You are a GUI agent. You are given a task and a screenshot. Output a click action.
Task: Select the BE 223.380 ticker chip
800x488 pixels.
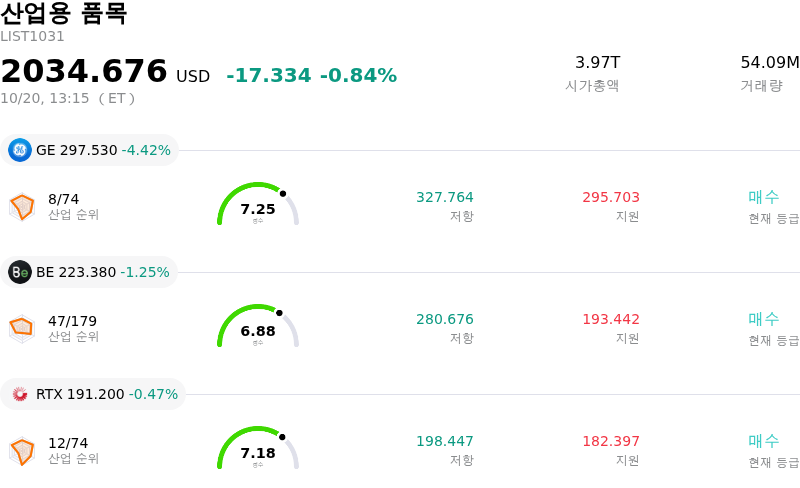[x=89, y=272]
